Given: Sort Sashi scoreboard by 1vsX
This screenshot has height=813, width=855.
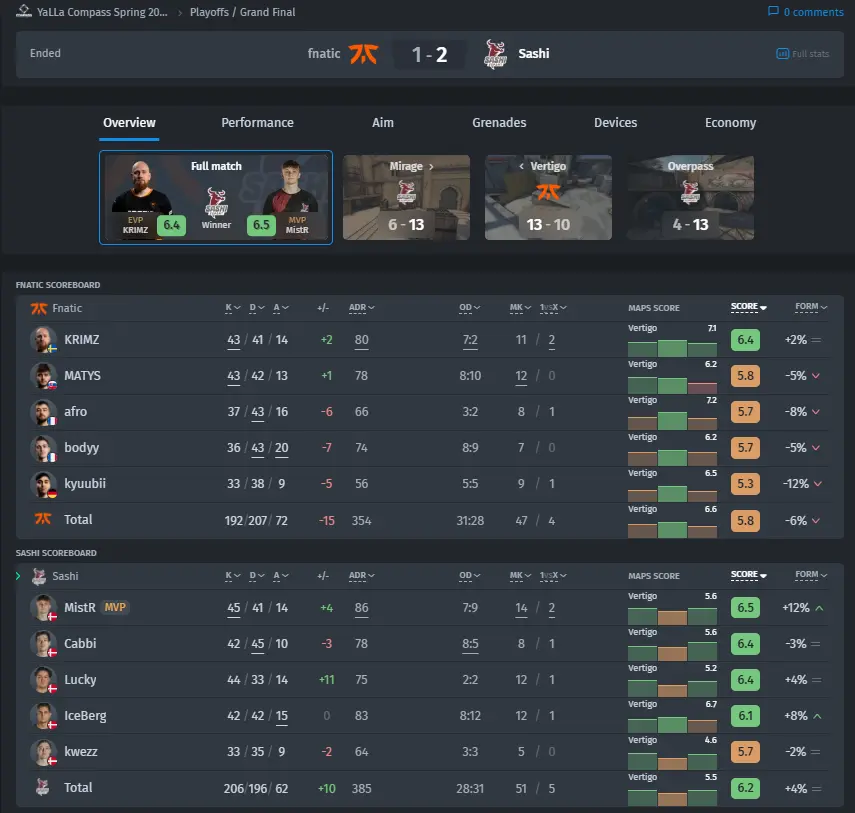Looking at the screenshot, I should (x=553, y=575).
